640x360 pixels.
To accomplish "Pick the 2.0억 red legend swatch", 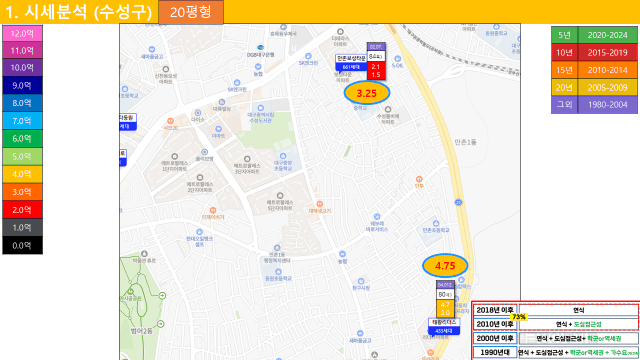I will [22, 210].
